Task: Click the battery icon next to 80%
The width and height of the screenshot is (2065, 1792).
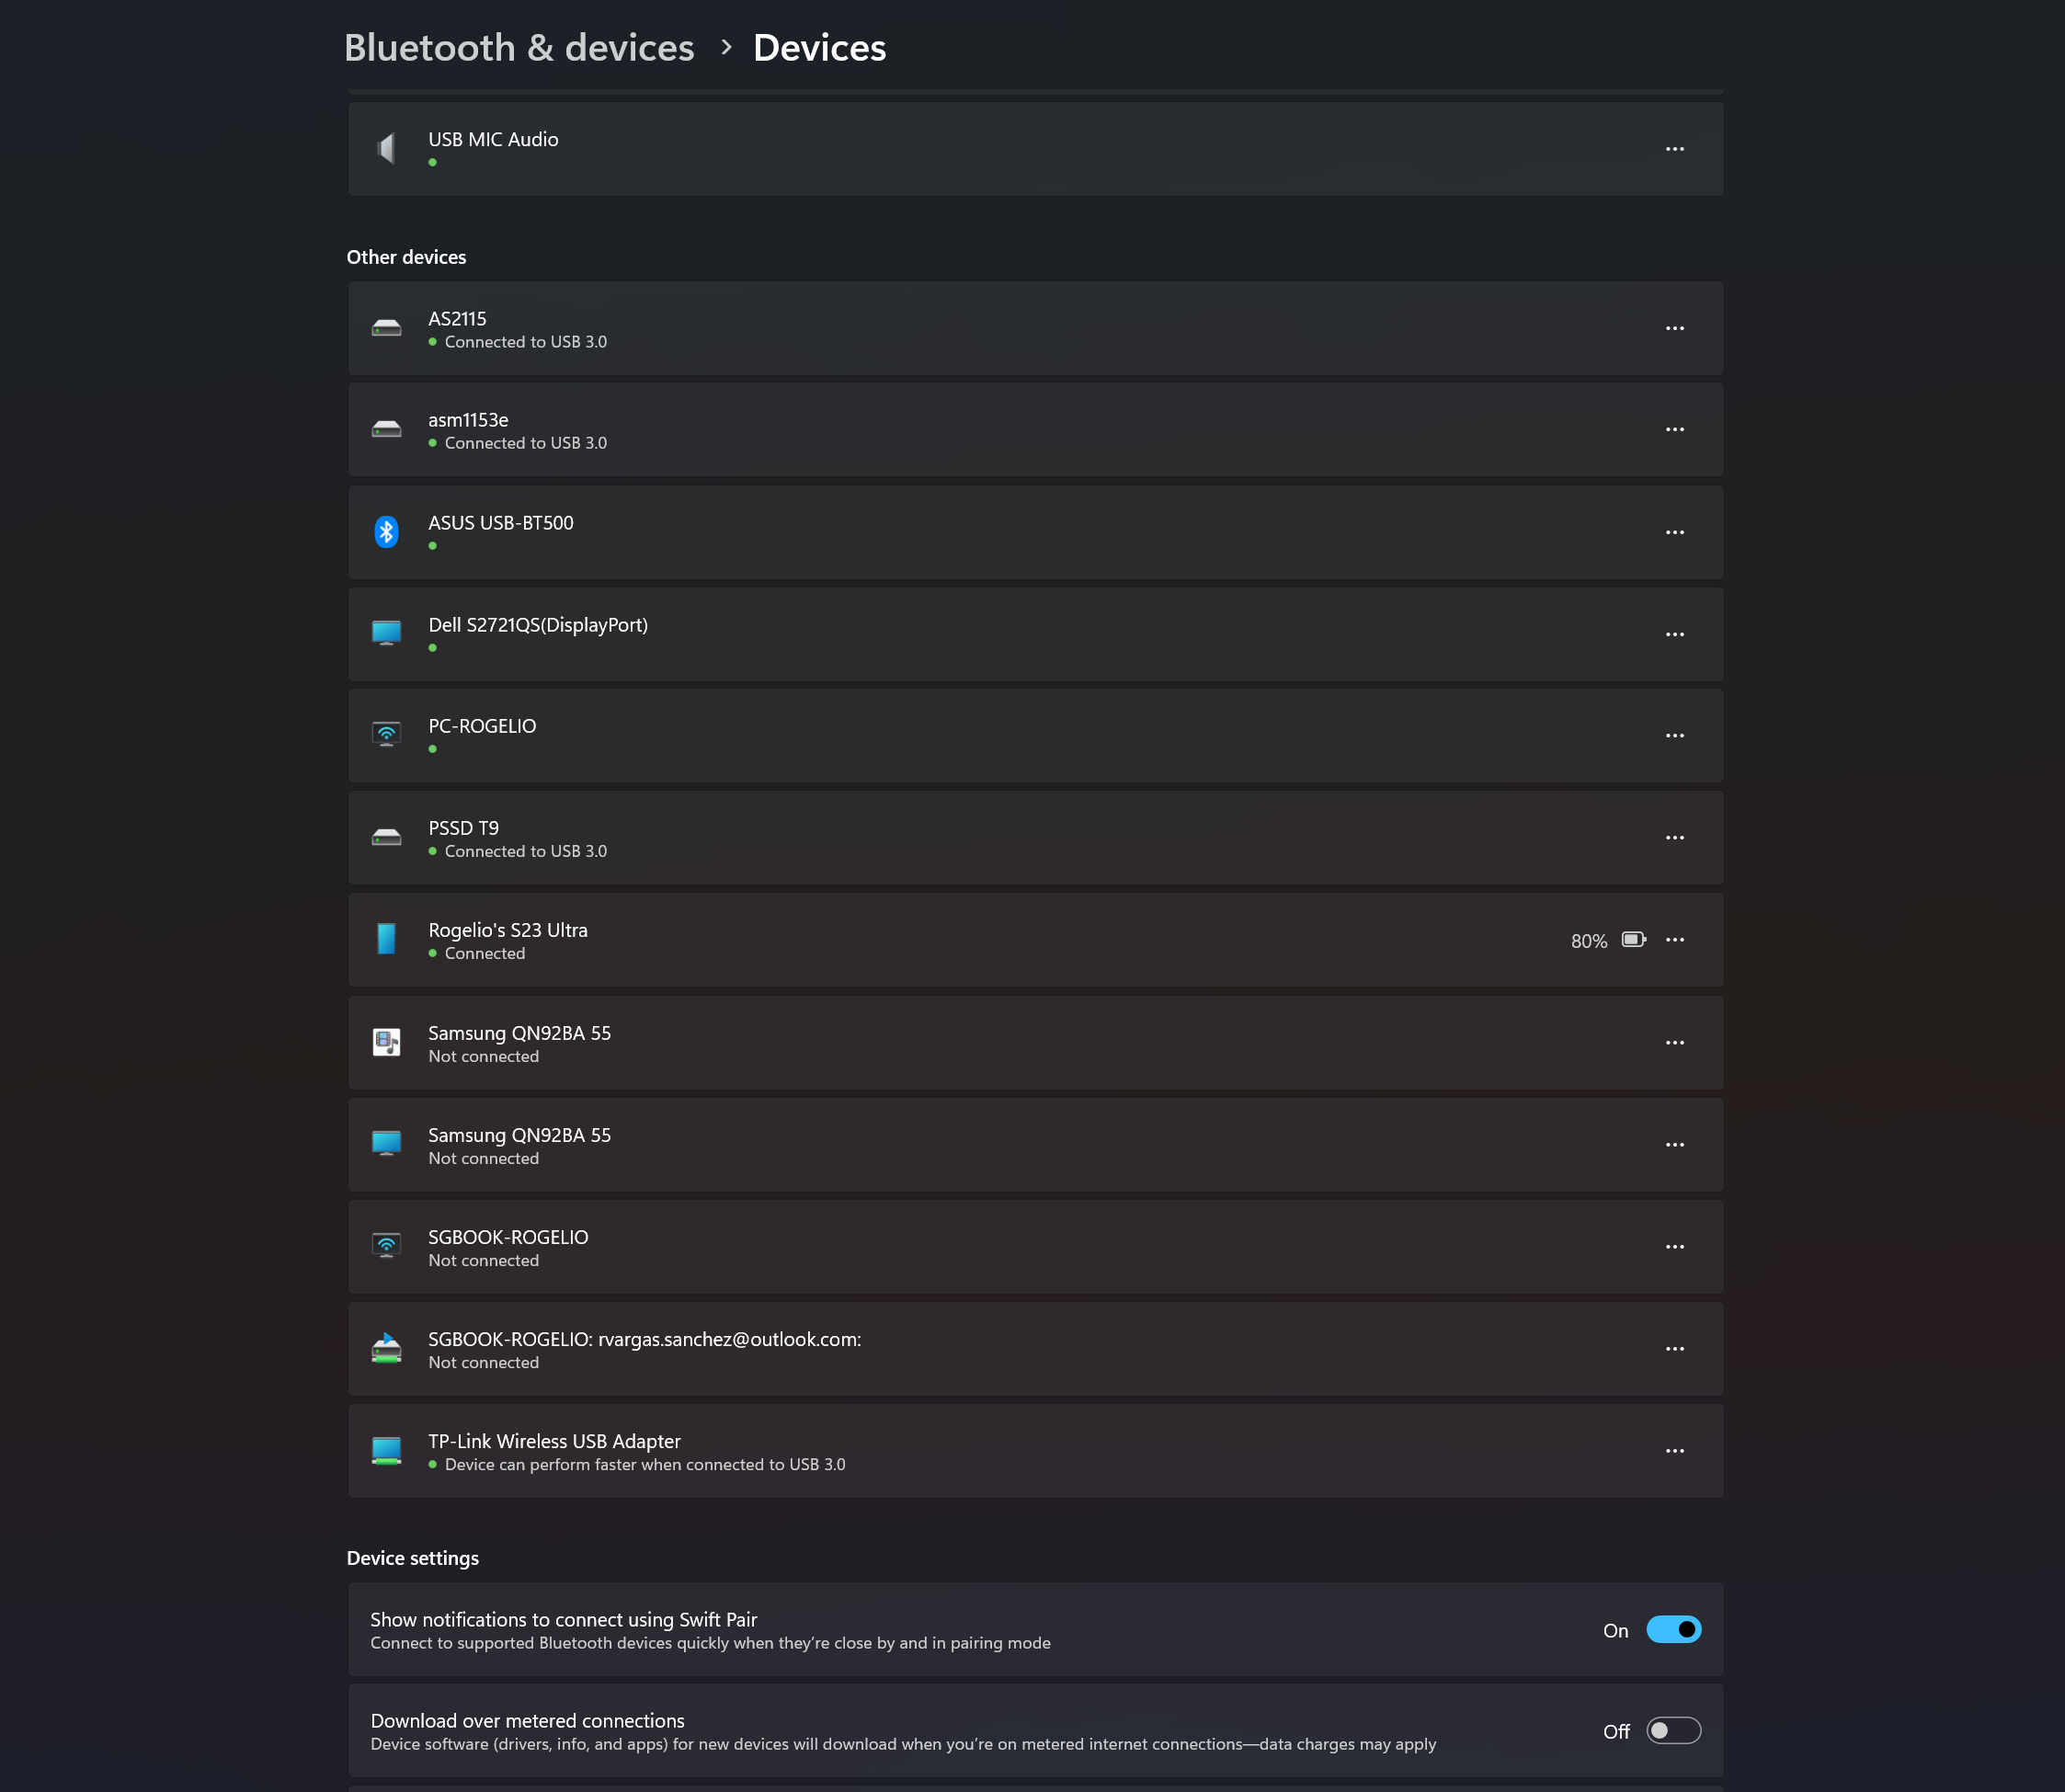Action: pyautogui.click(x=1633, y=939)
